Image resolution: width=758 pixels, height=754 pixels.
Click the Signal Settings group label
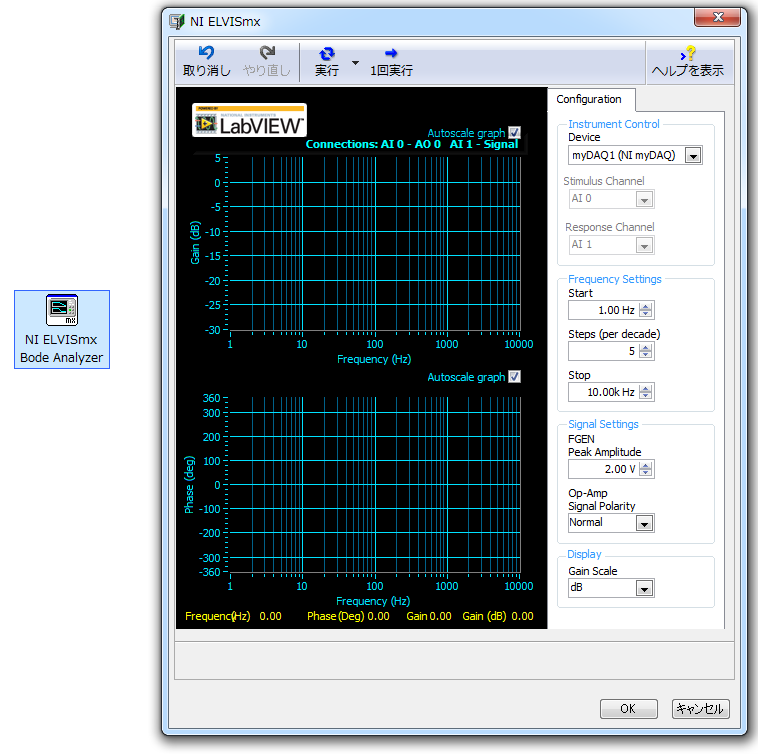603,424
